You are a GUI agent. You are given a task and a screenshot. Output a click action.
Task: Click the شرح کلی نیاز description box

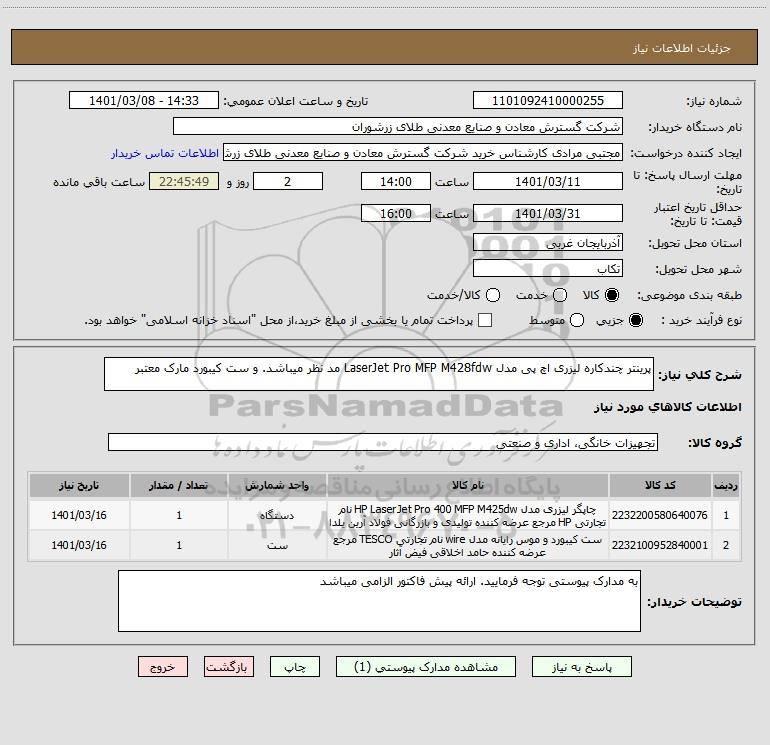tap(379, 374)
